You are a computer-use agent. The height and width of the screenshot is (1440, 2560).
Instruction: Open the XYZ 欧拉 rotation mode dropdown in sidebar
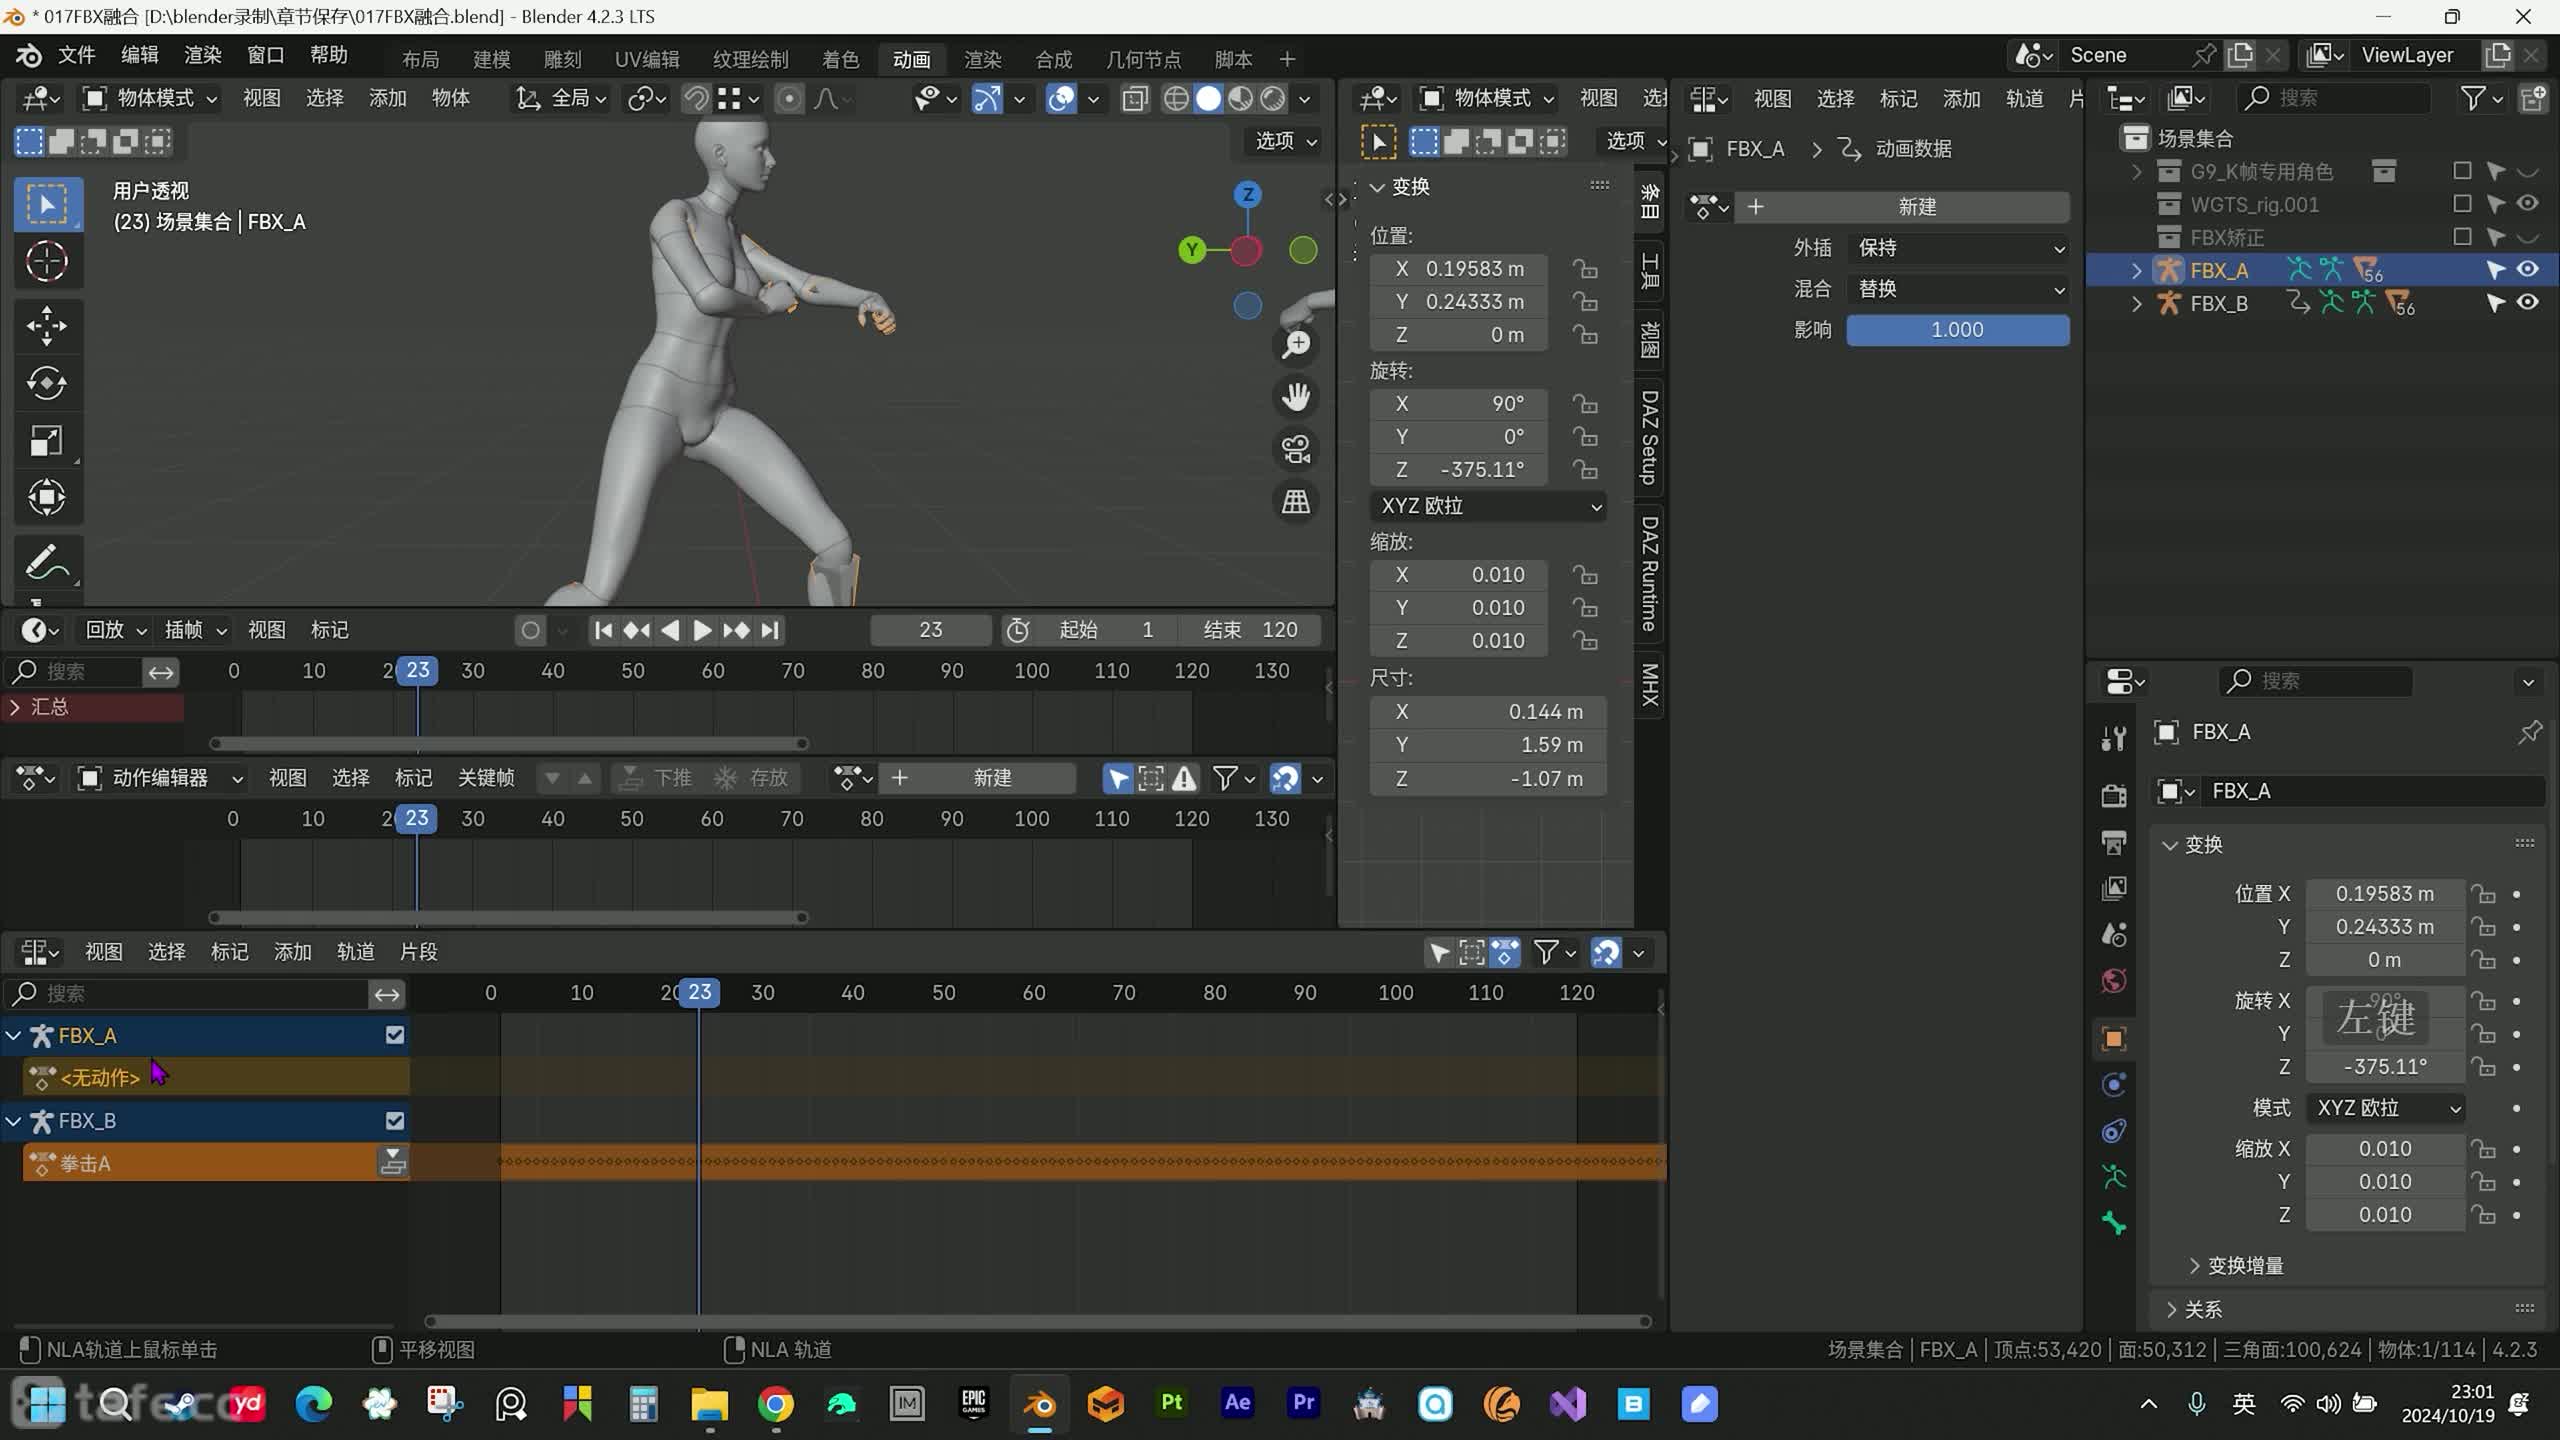click(x=1488, y=506)
